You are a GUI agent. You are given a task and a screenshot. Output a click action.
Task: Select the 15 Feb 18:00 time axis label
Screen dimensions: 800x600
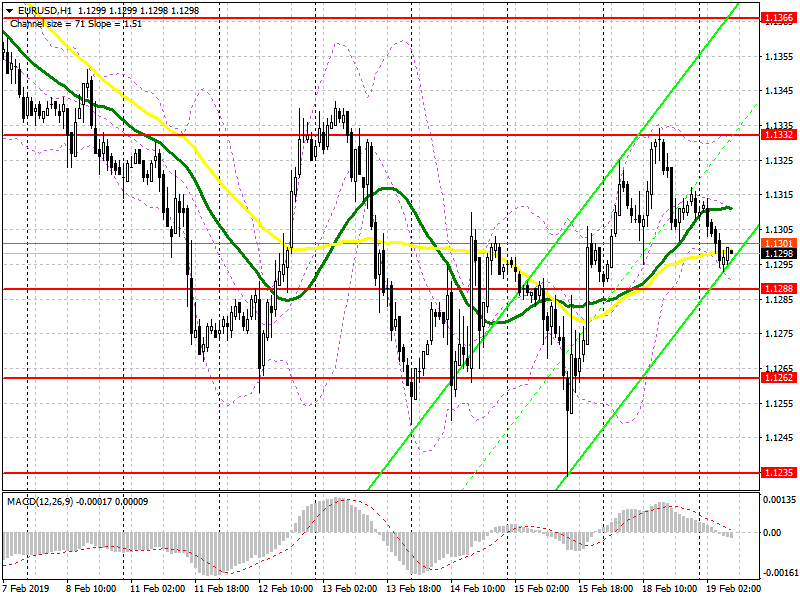coord(606,588)
